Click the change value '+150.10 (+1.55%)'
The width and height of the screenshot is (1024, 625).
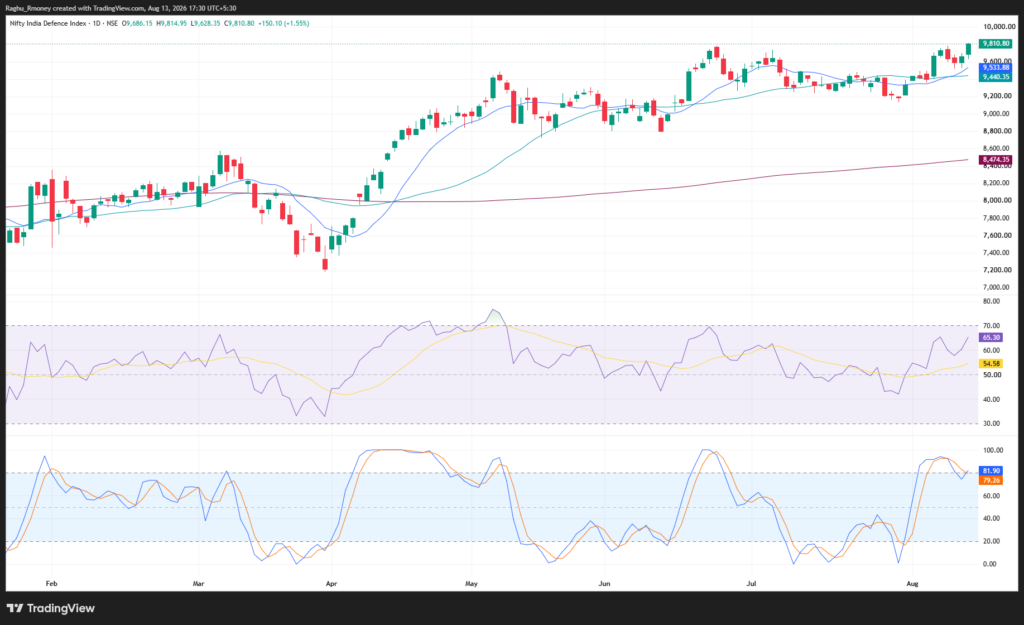(x=283, y=24)
